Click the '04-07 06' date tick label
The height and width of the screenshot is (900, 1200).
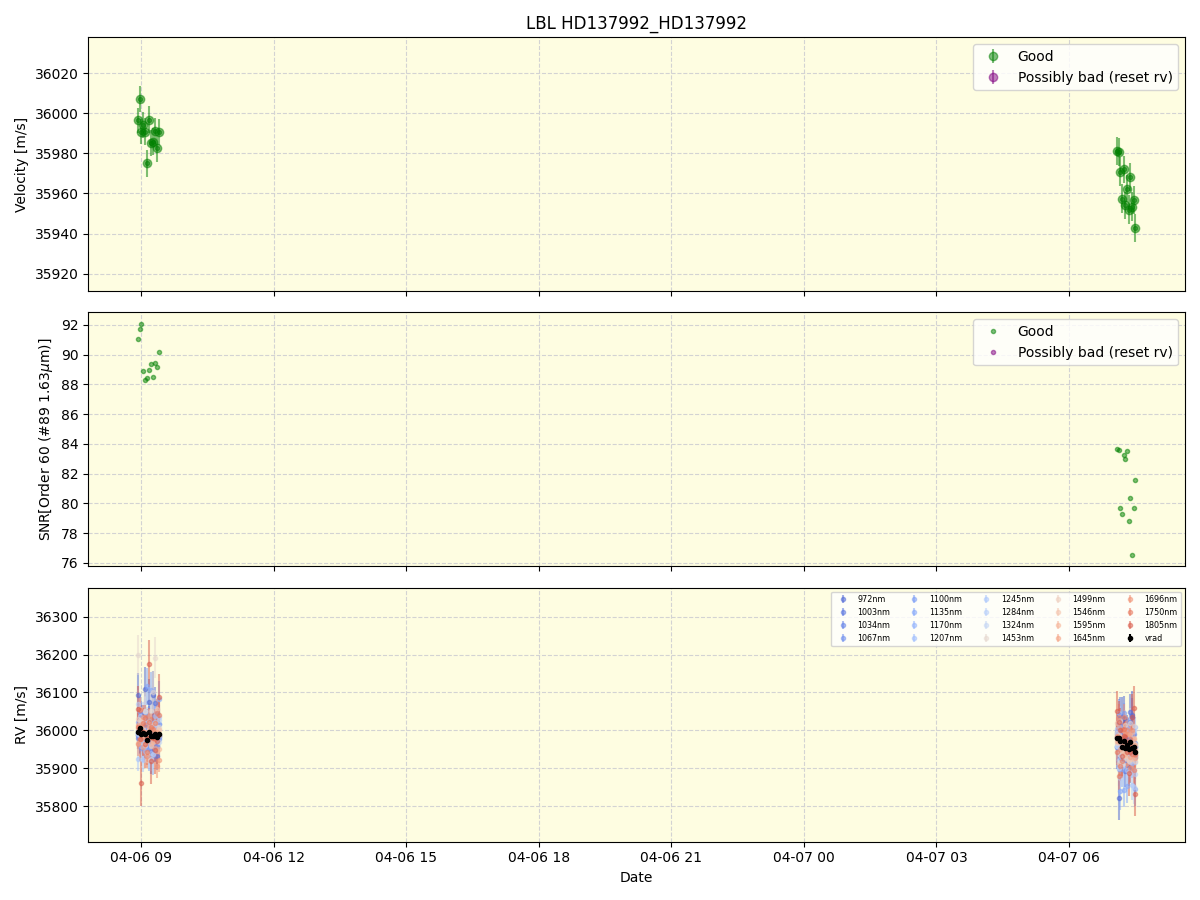(x=1069, y=857)
